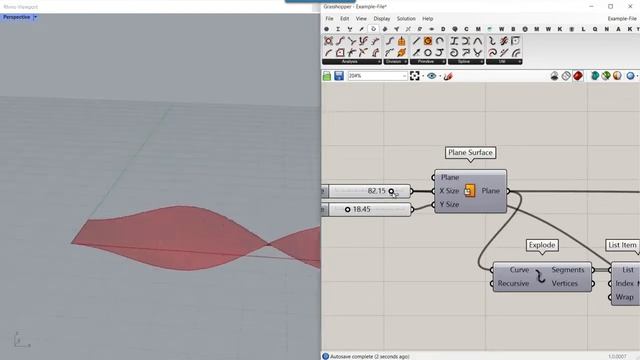The width and height of the screenshot is (640, 360).
Task: Pick the first Analysis panel curve icon
Action: tap(328, 41)
